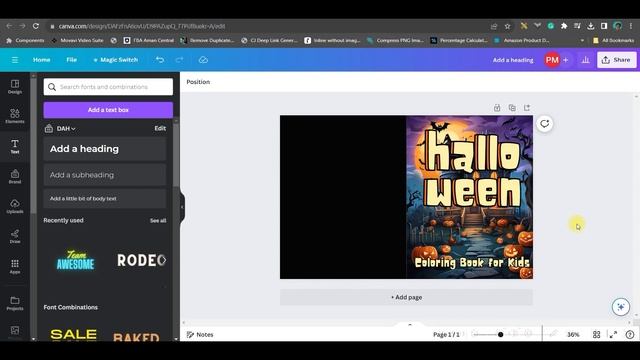This screenshot has height=360, width=640.
Task: Click the Position toolbar option
Action: (x=198, y=82)
